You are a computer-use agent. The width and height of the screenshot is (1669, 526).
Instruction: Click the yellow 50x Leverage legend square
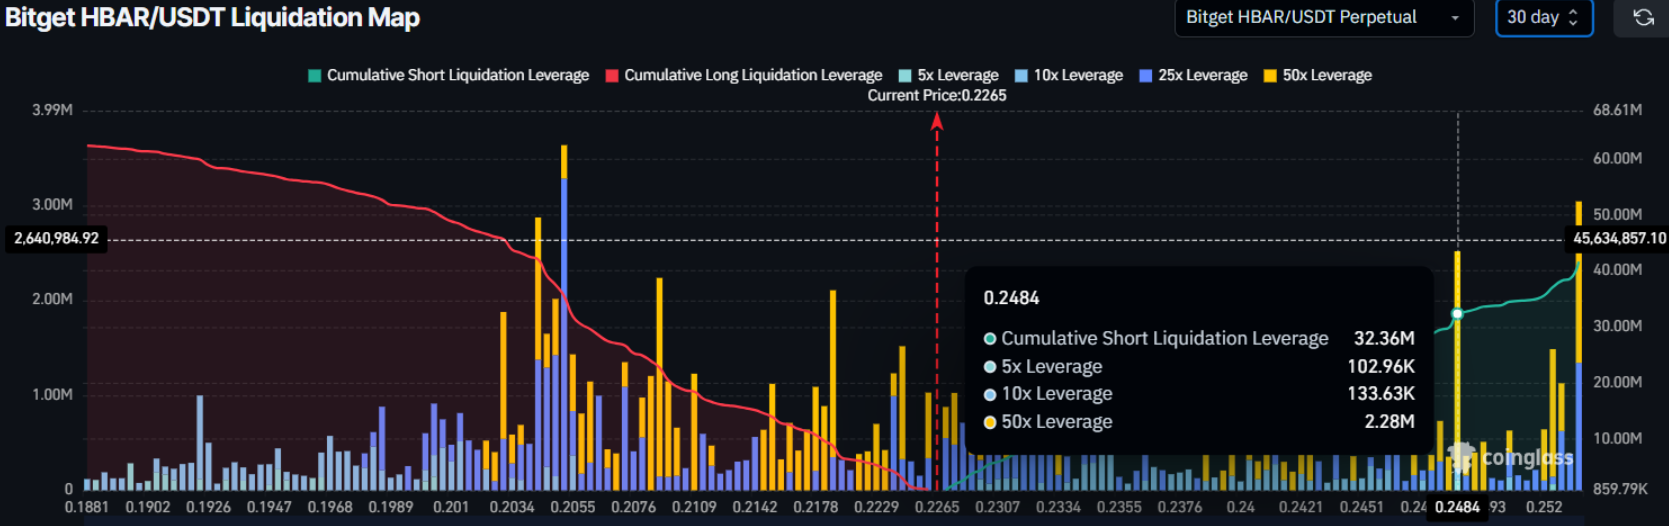[x=1270, y=76]
